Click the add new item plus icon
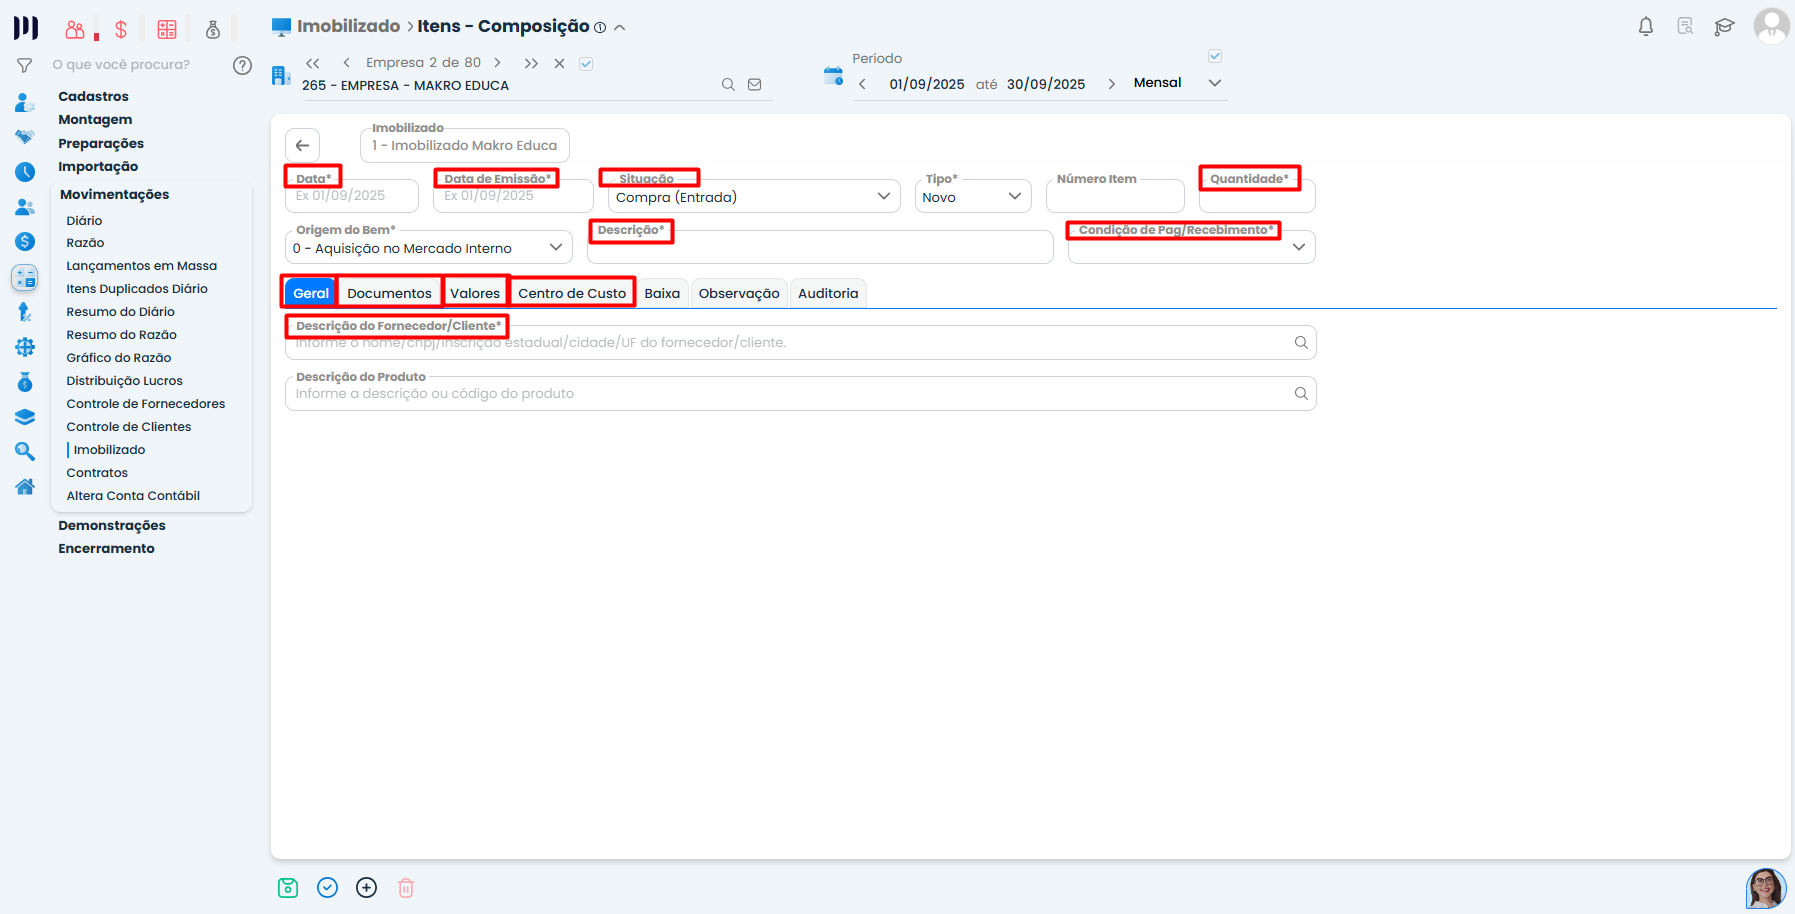Image resolution: width=1795 pixels, height=914 pixels. (367, 888)
